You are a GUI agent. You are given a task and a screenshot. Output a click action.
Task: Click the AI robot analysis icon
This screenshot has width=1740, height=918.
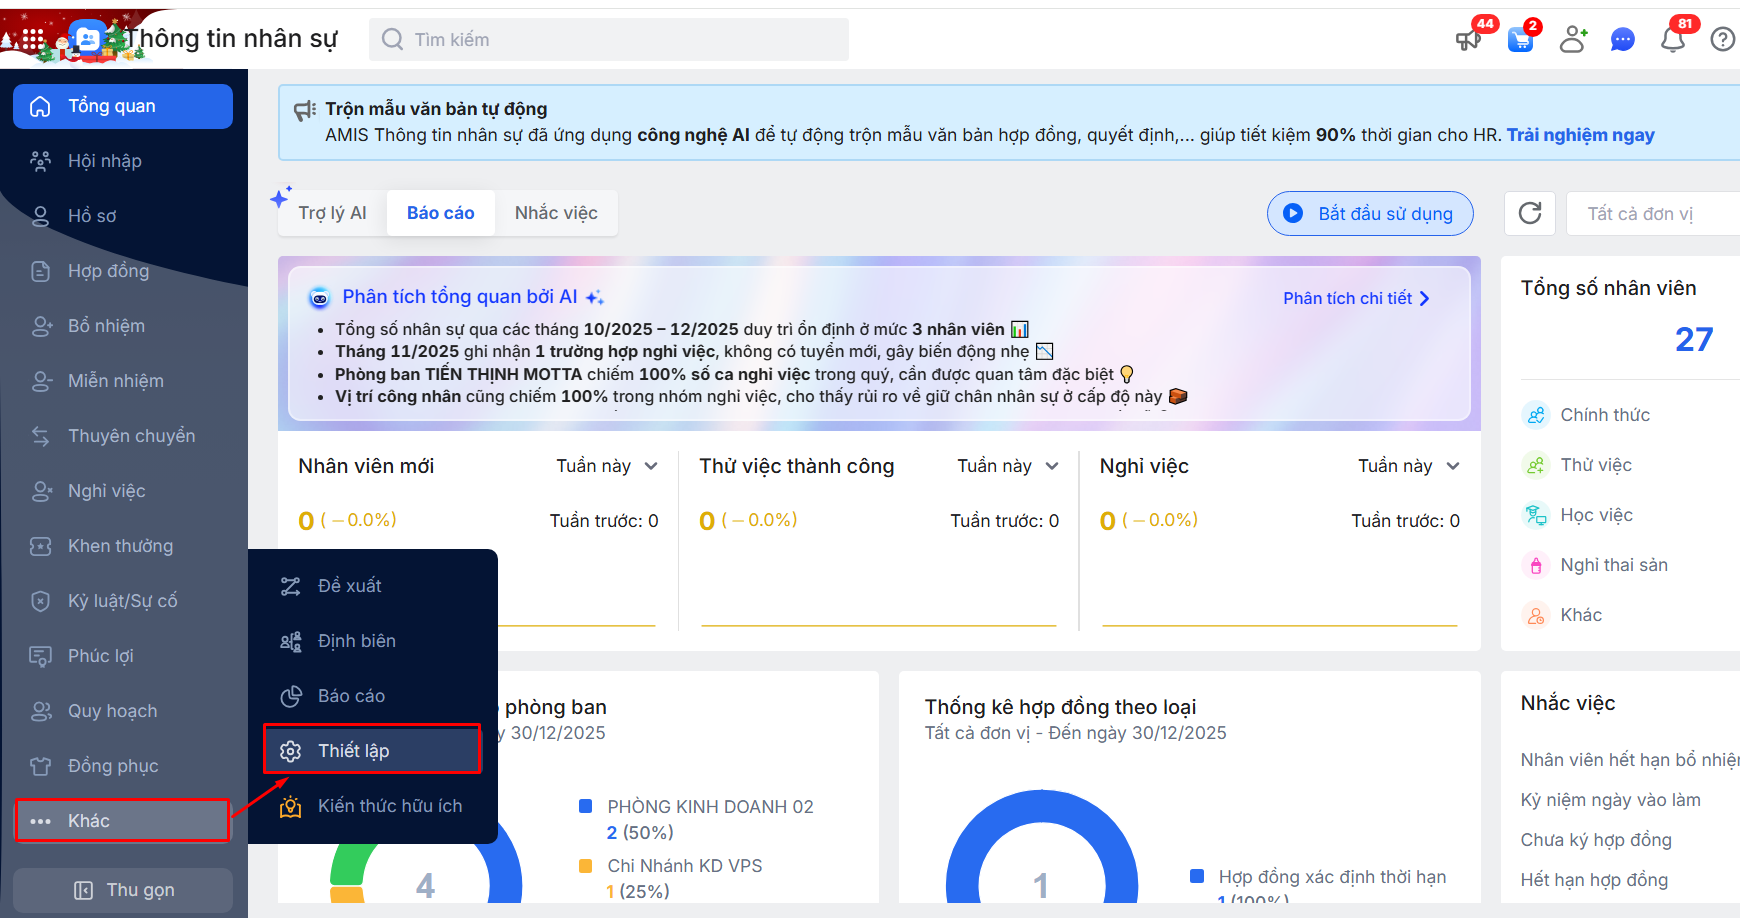(320, 297)
